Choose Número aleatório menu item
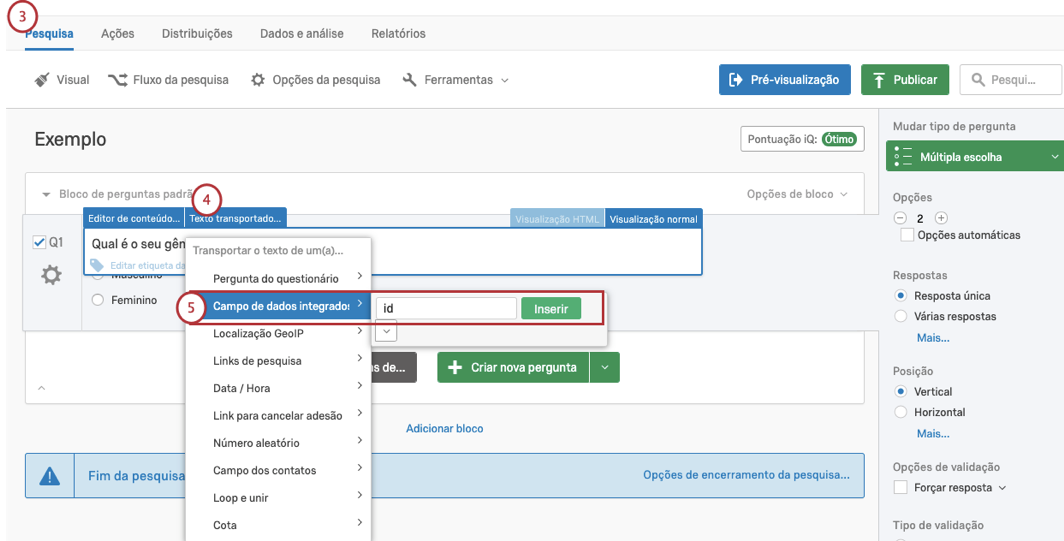The height and width of the screenshot is (541, 1064). 278,443
